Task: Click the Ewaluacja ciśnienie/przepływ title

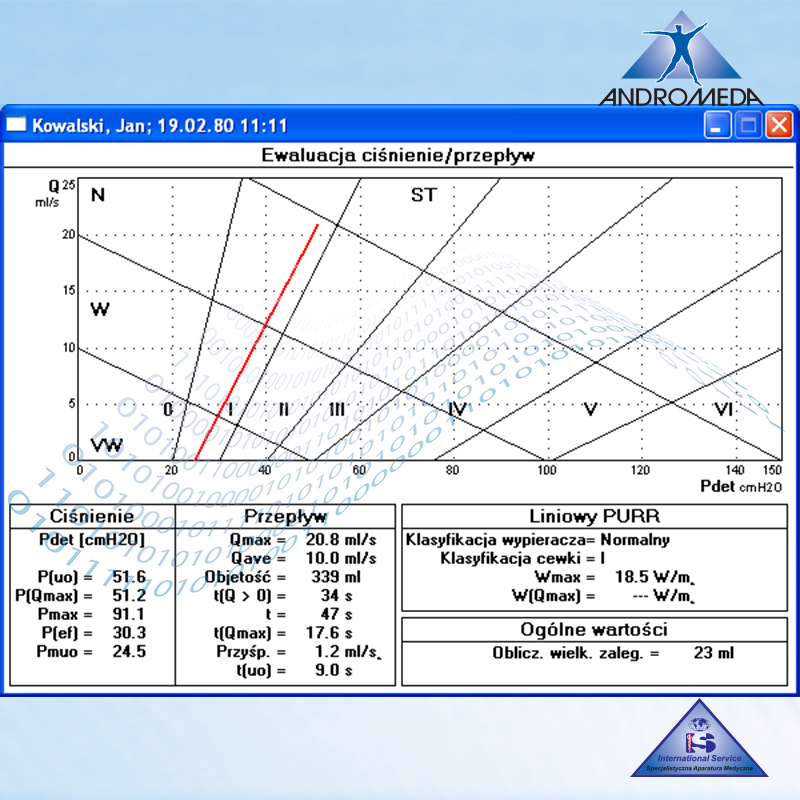Action: (399, 155)
